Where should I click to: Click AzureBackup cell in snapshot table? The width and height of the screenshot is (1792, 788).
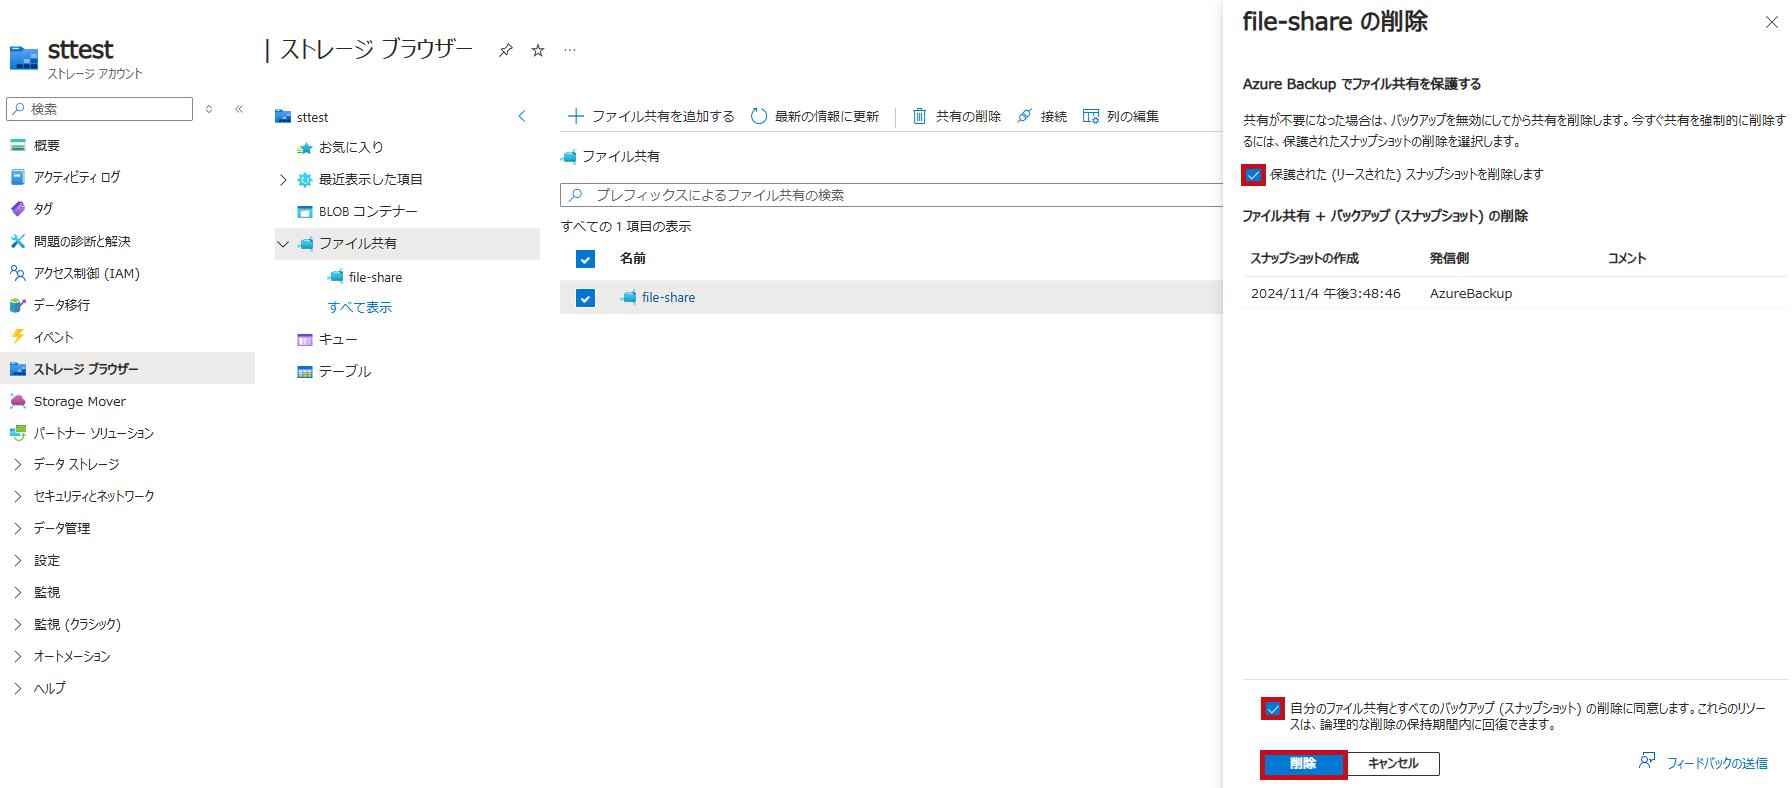[1470, 294]
